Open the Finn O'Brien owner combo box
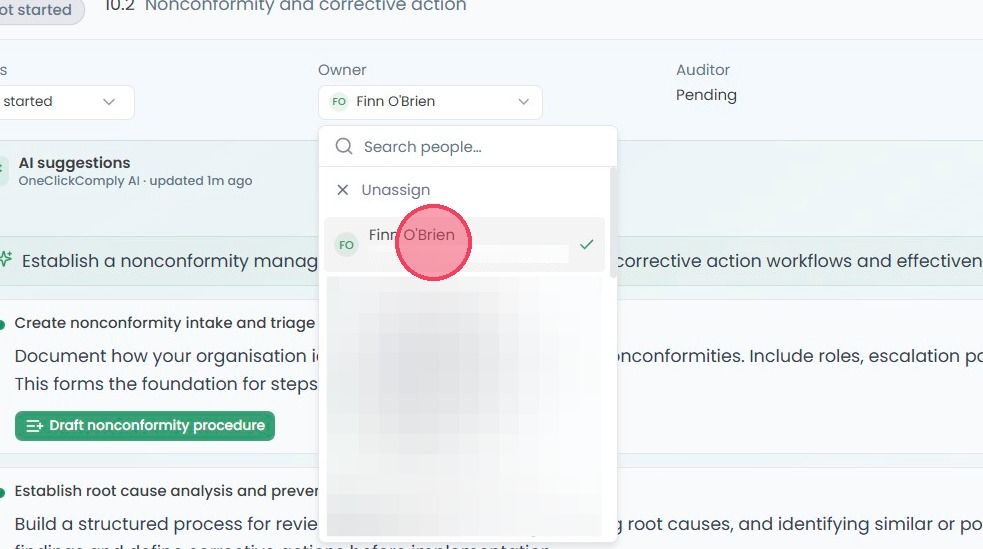This screenshot has height=549, width=983. [x=430, y=102]
